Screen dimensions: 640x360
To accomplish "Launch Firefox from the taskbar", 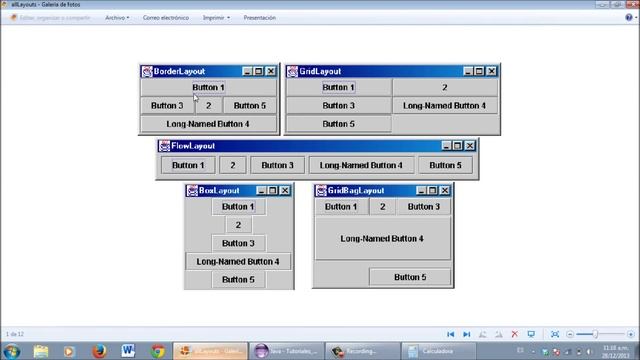I will tap(99, 351).
